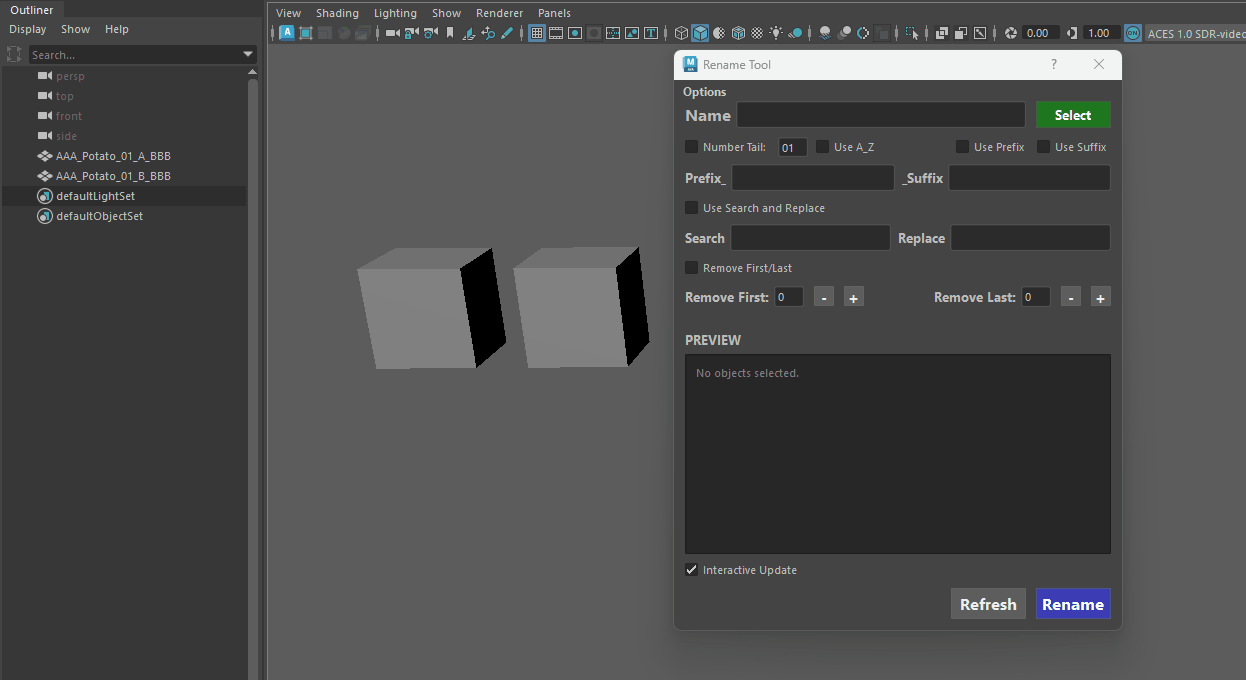Viewport: 1246px width, 680px height.
Task: Toggle 2D Pan/Zoom icon
Action: [x=488, y=33]
